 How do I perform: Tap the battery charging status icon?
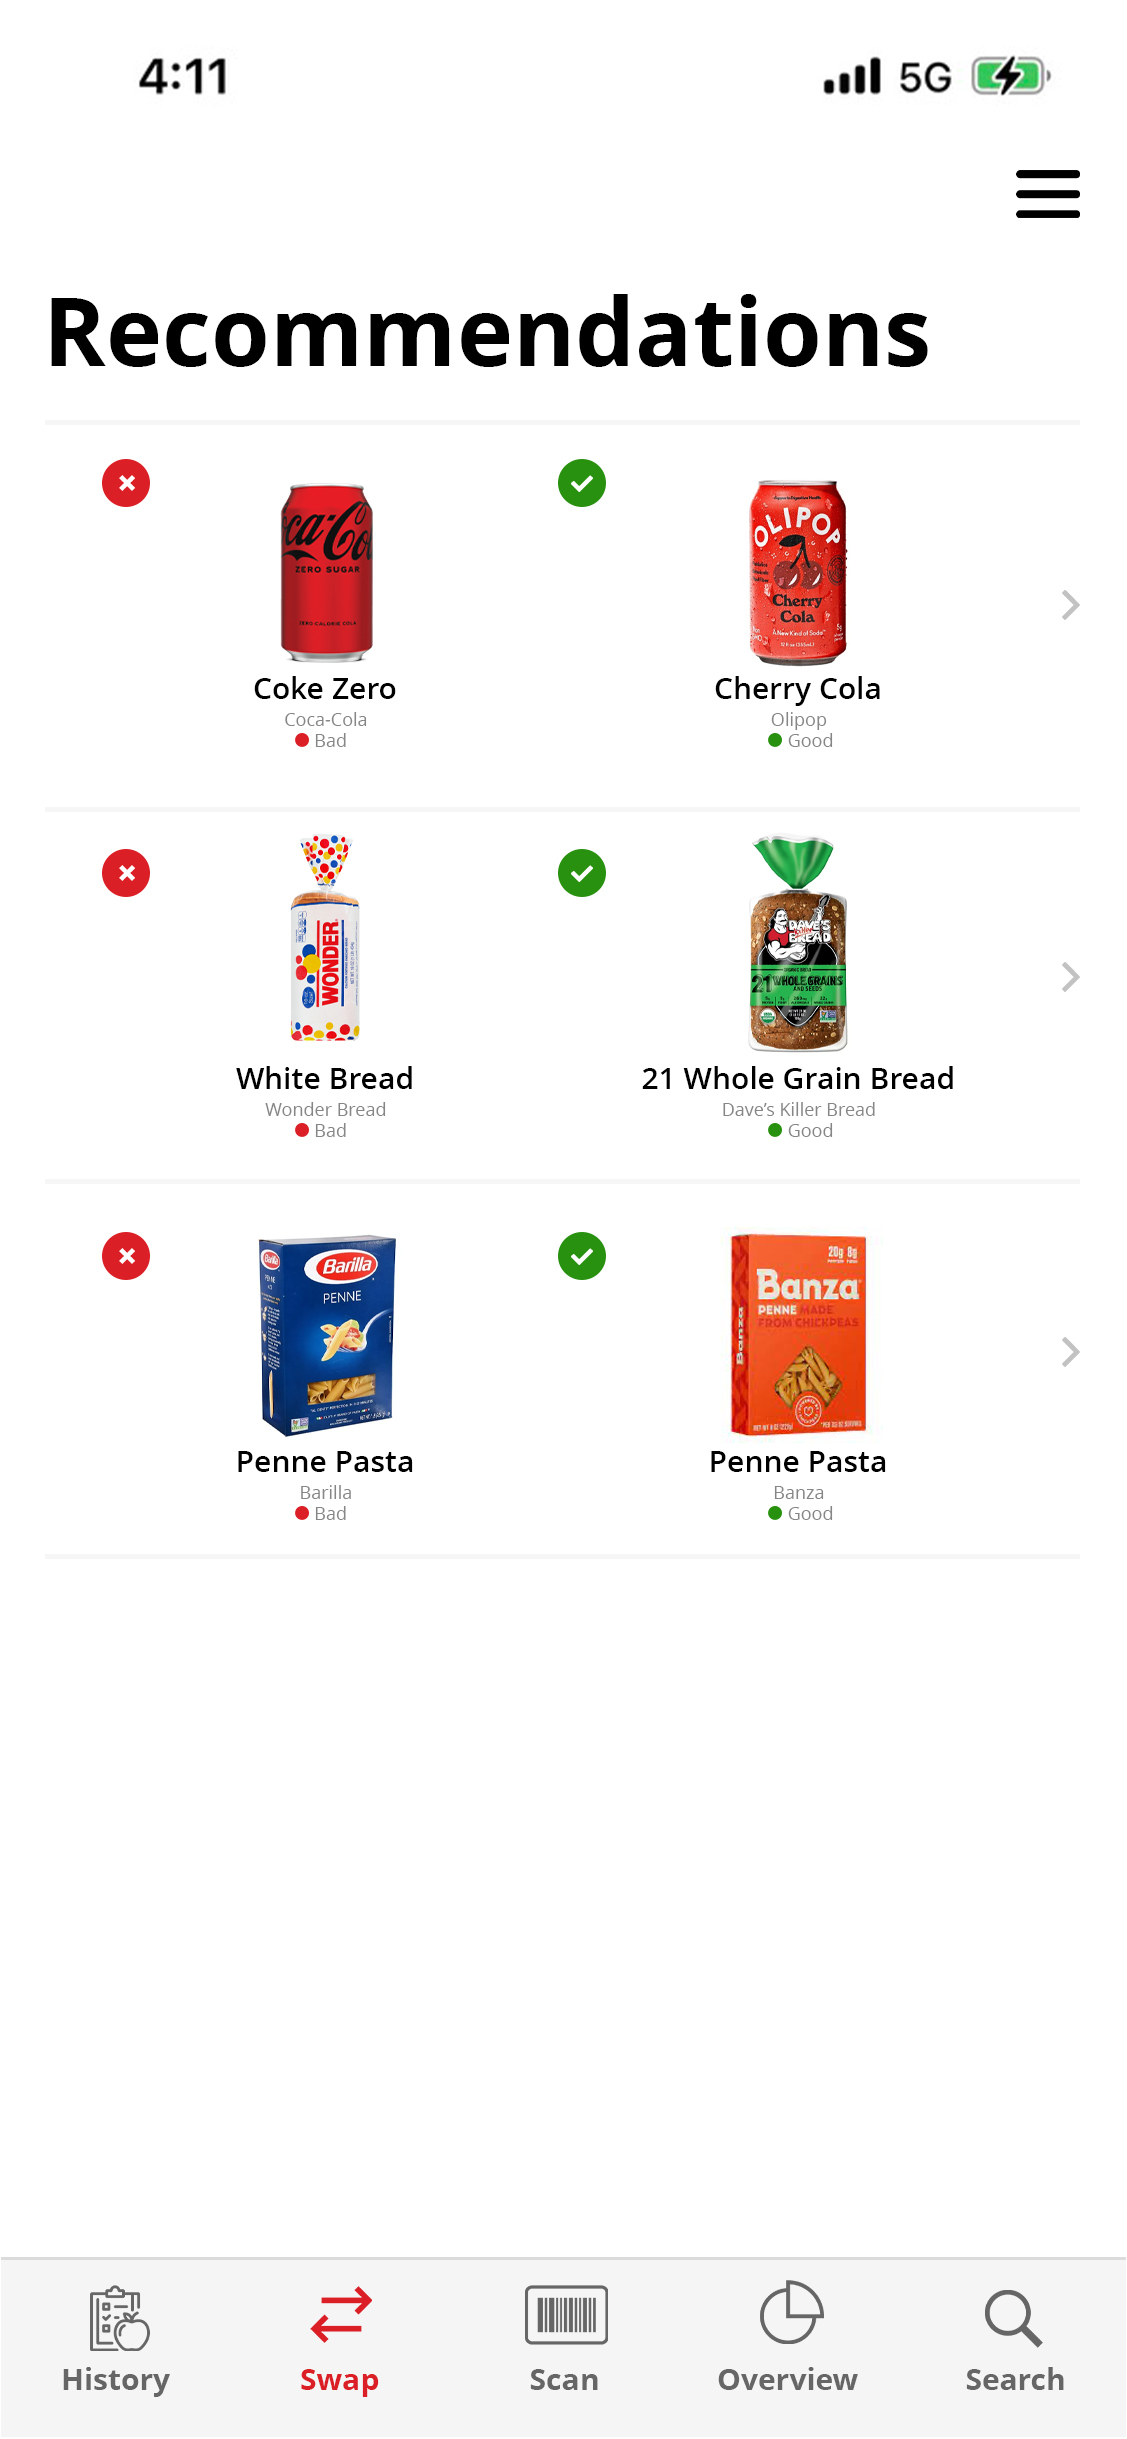tap(1010, 76)
